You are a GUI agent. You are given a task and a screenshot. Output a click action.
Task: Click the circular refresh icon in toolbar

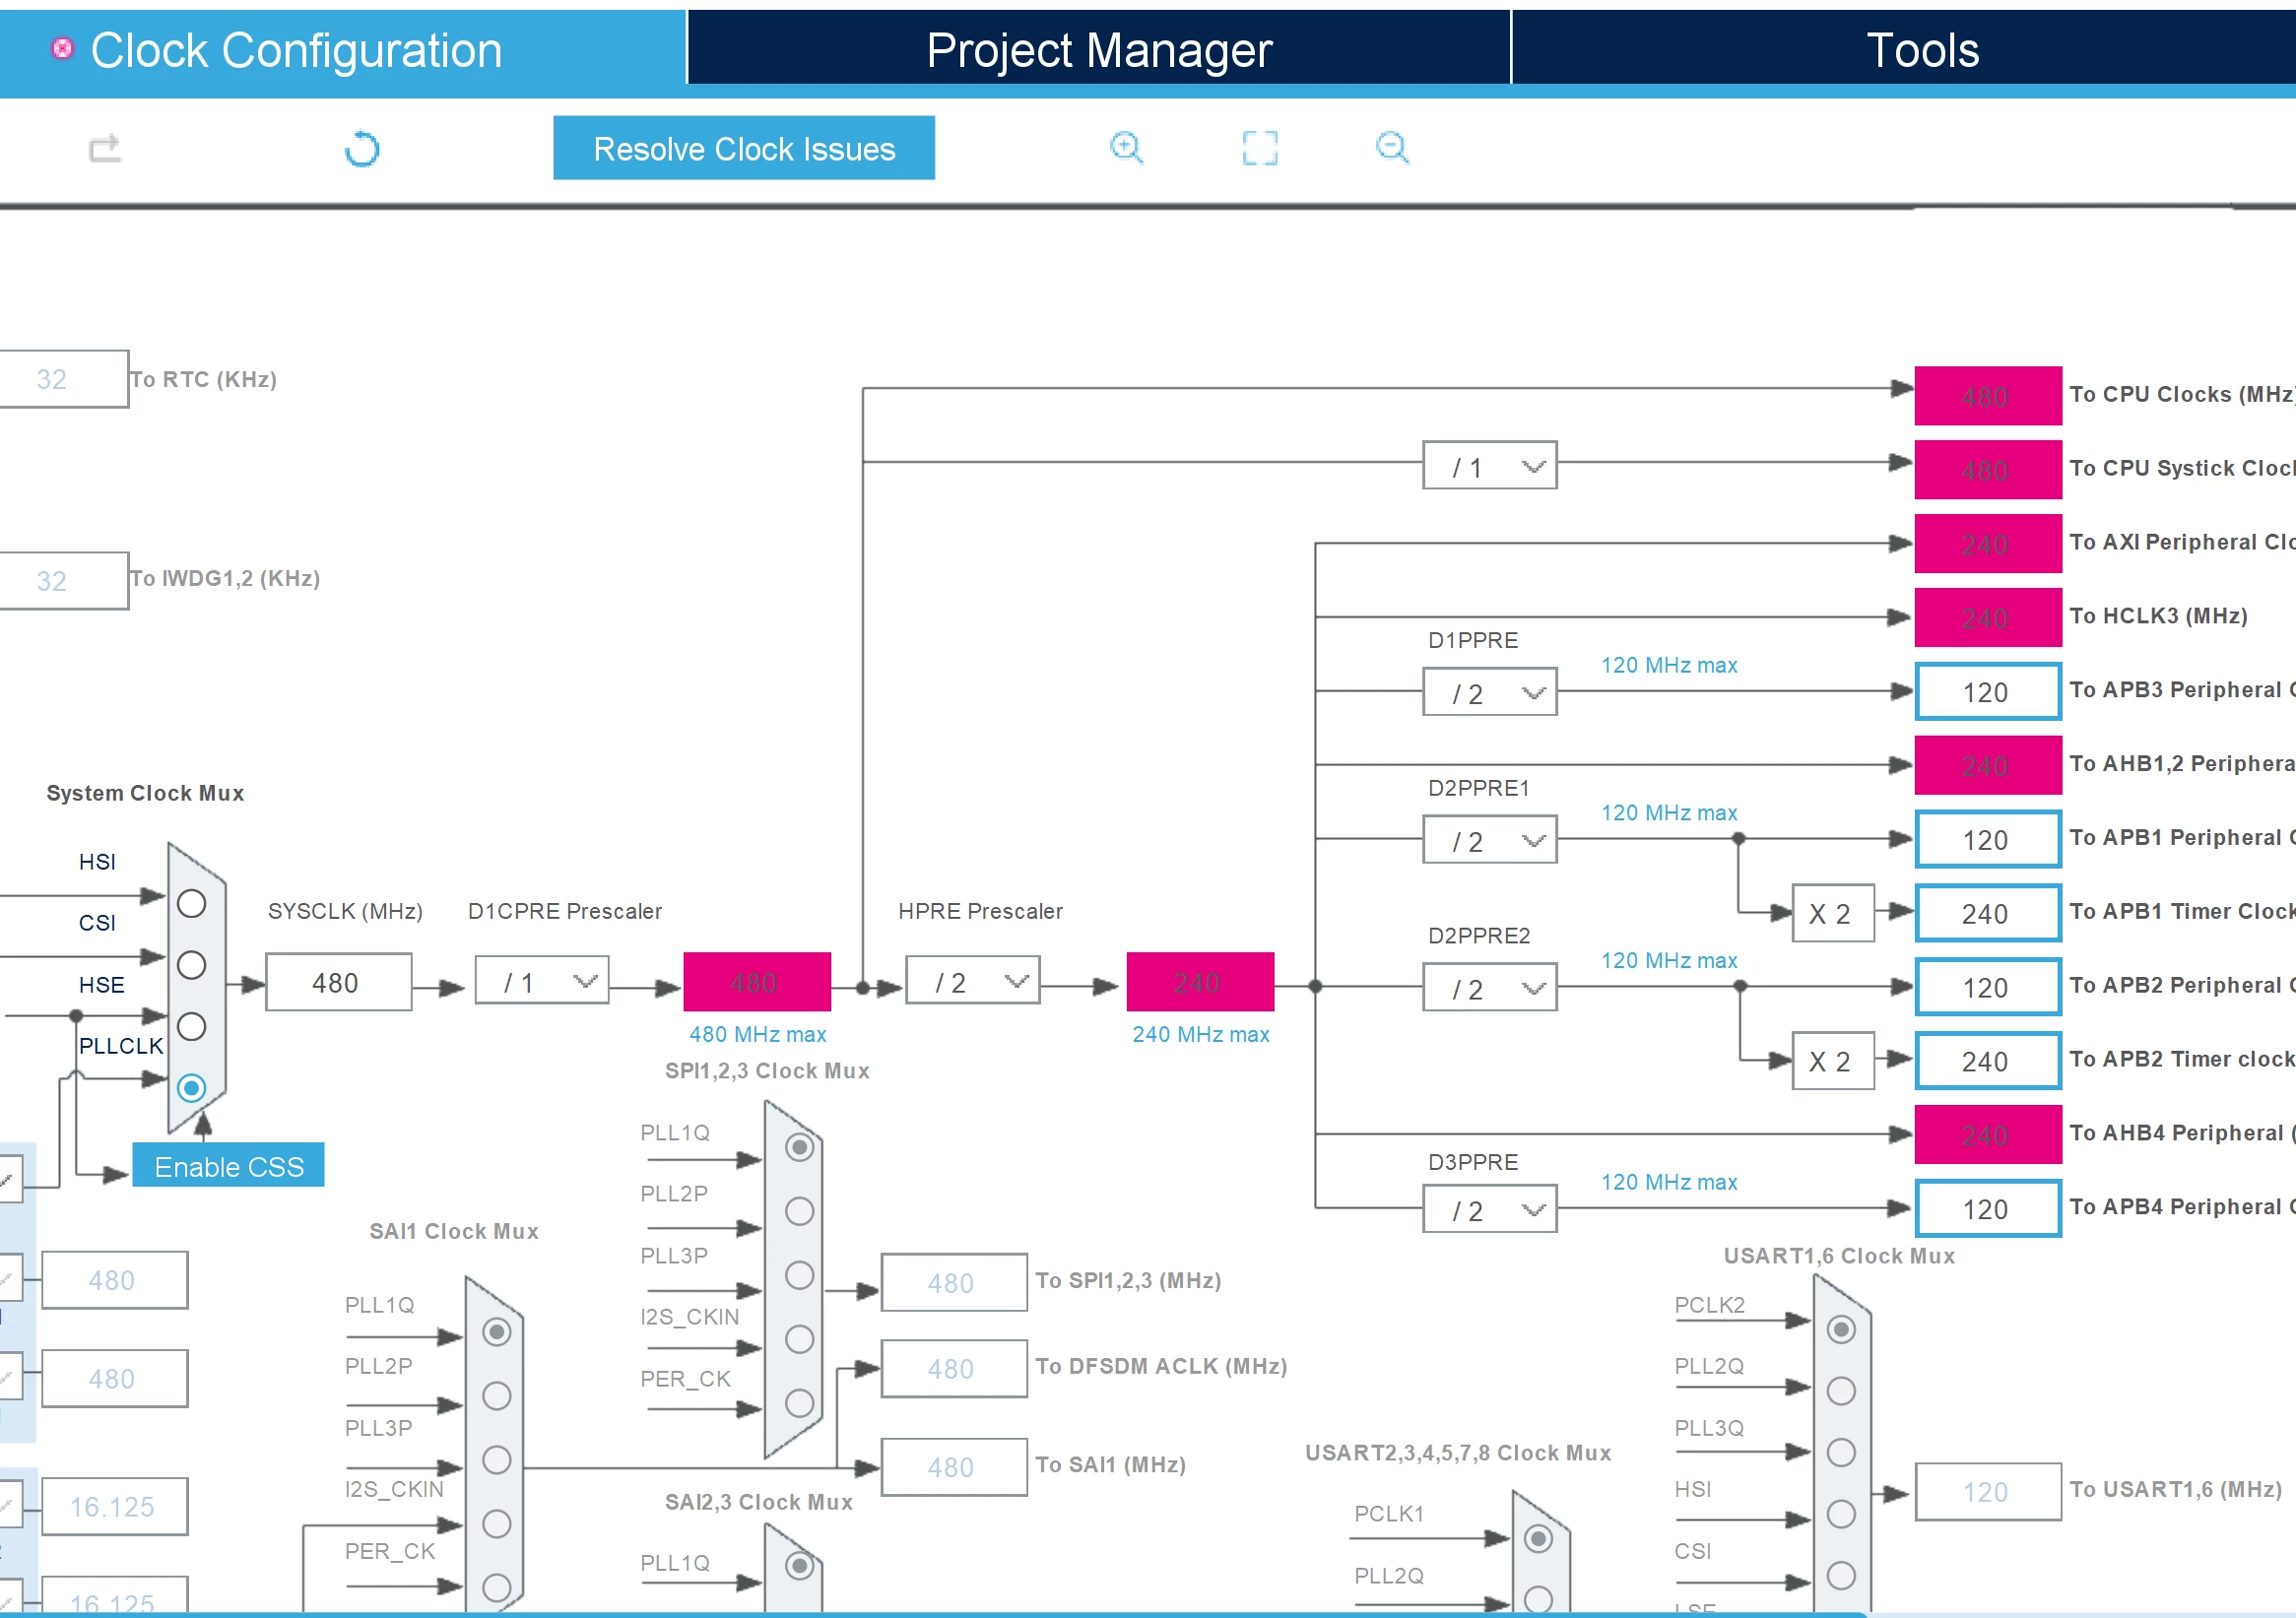(x=362, y=149)
